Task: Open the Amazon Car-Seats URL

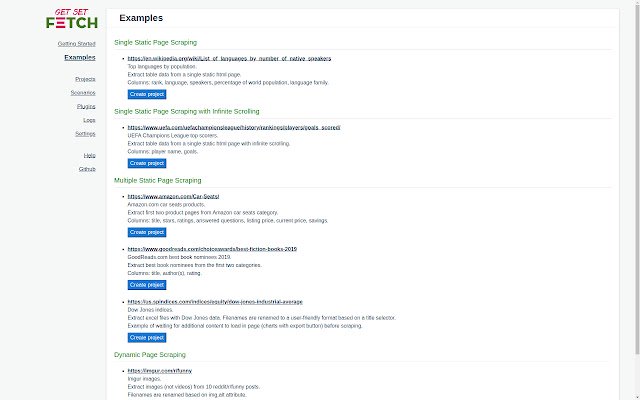Action: (173, 197)
